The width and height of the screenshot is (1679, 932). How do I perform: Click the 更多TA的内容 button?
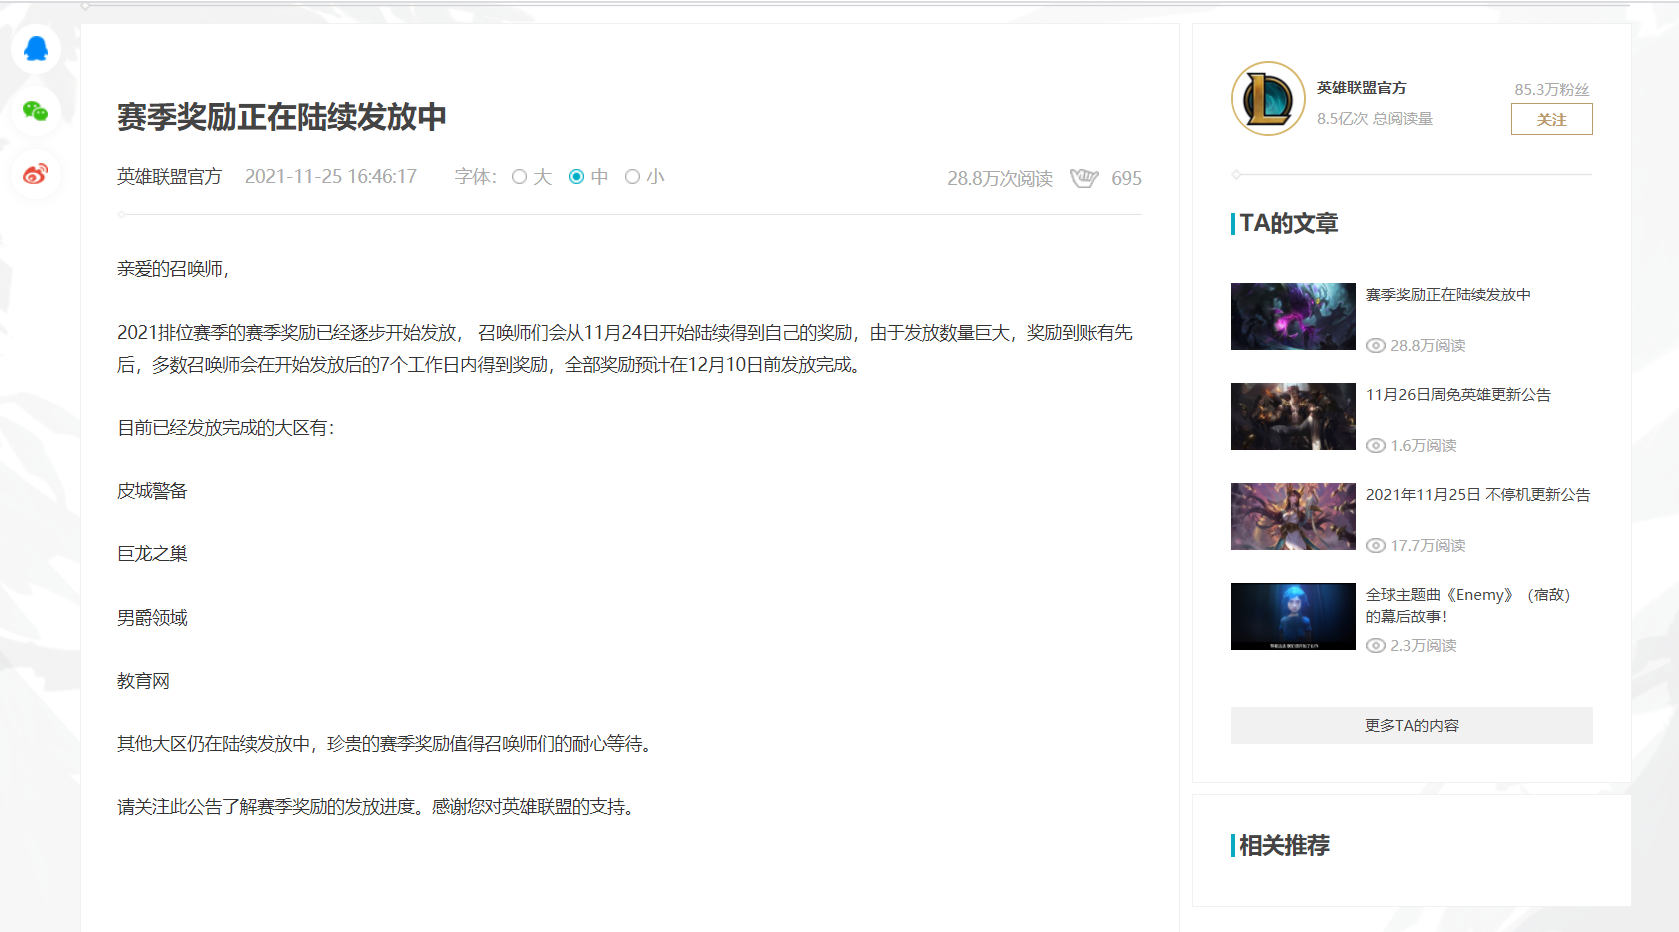pos(1411,726)
